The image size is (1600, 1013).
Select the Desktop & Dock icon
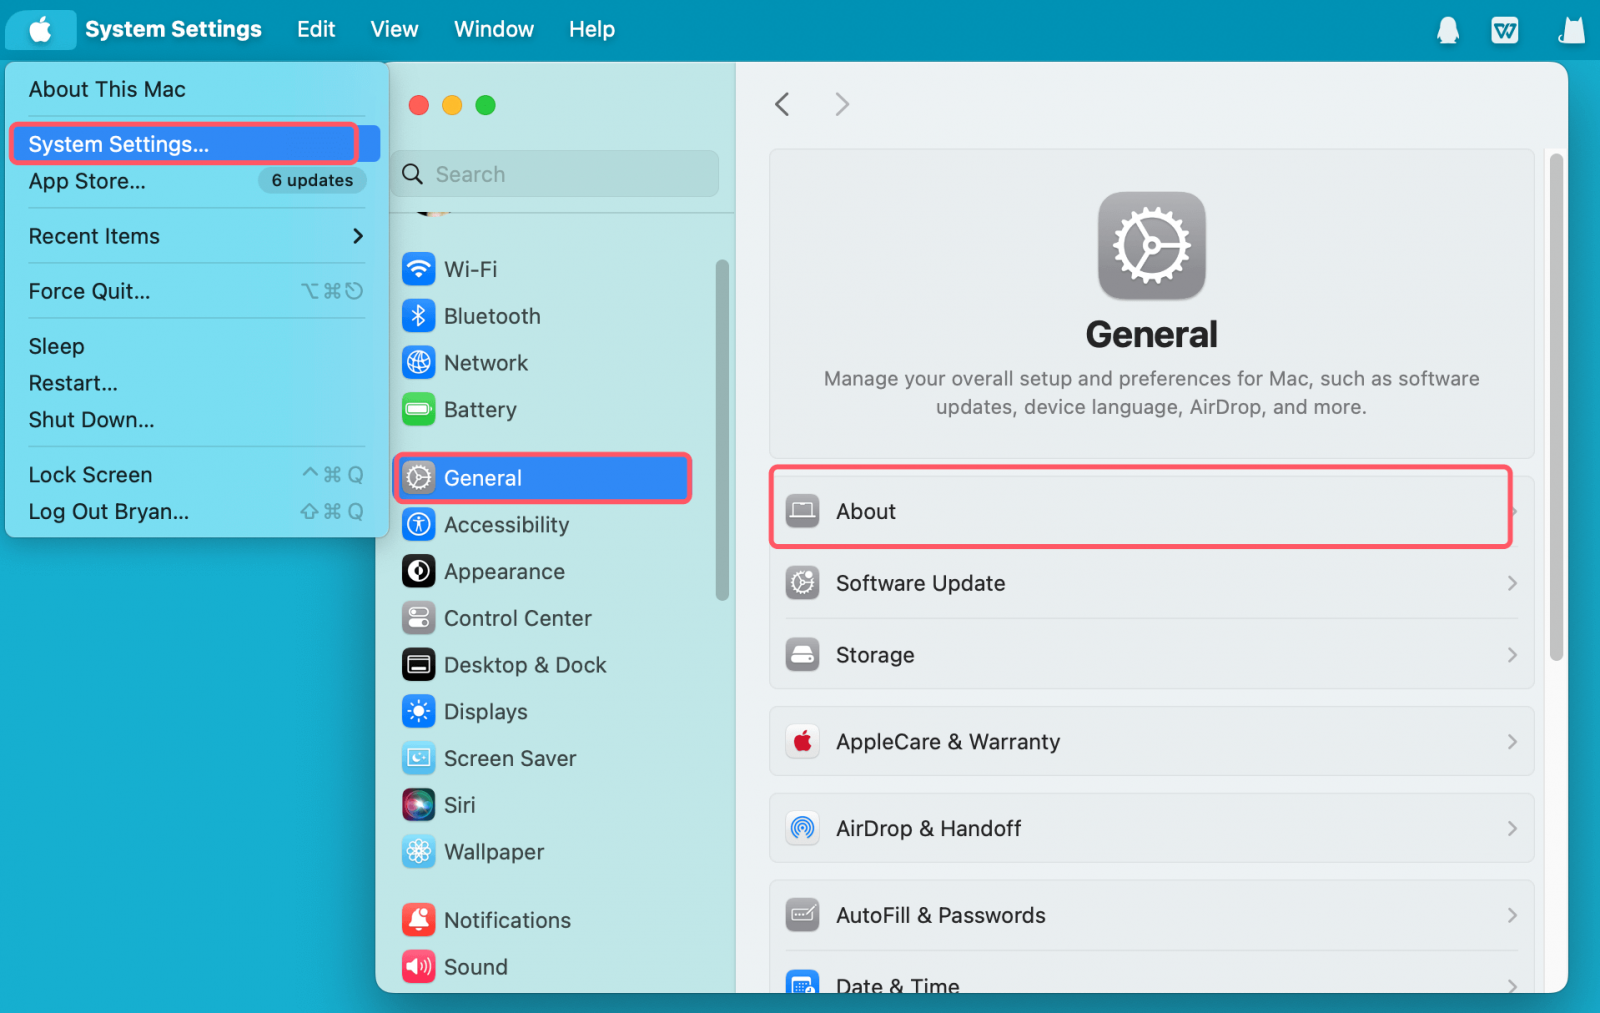click(x=418, y=664)
